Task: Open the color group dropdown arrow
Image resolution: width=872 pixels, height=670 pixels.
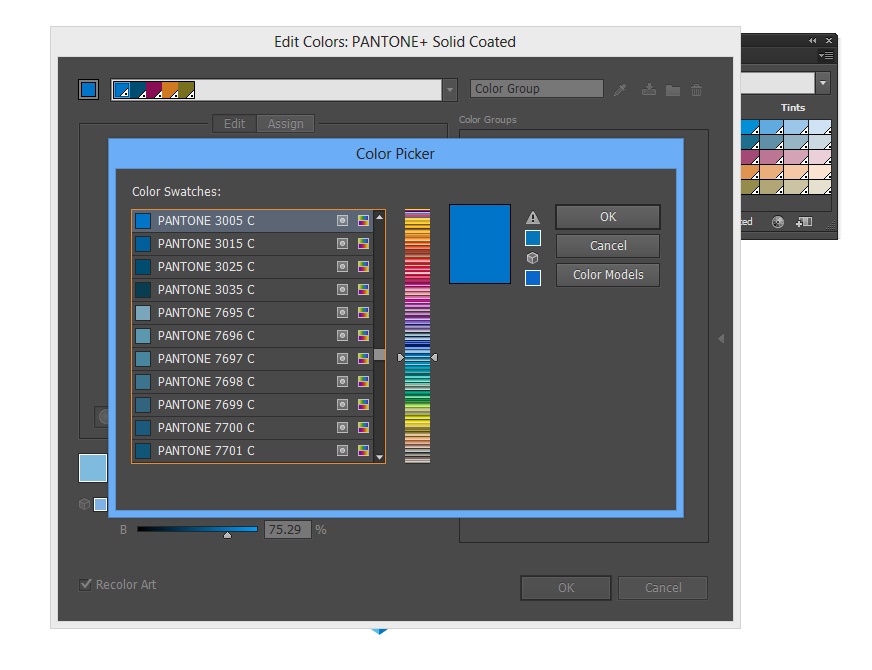Action: tap(450, 90)
